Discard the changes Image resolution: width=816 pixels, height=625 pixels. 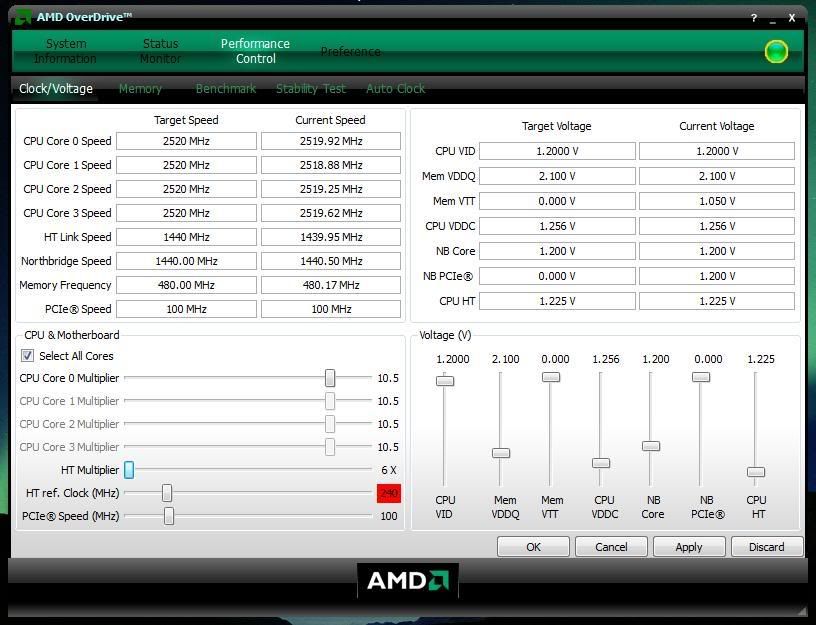tap(767, 547)
